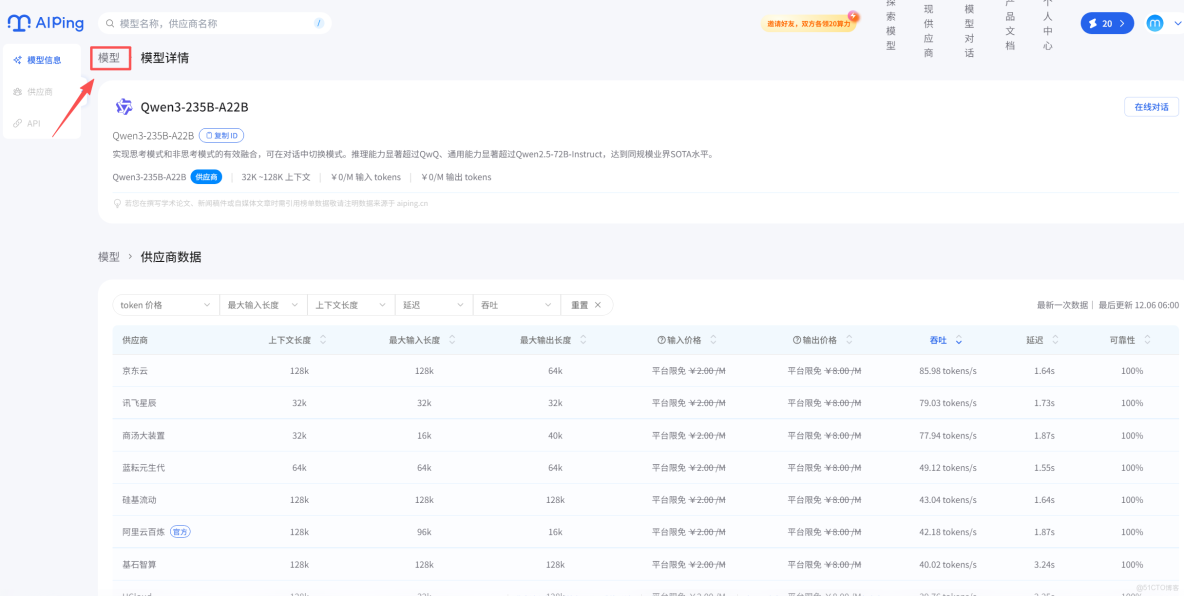Click the 模型 breadcrumb link
Image resolution: width=1184 pixels, height=596 pixels.
(110, 57)
